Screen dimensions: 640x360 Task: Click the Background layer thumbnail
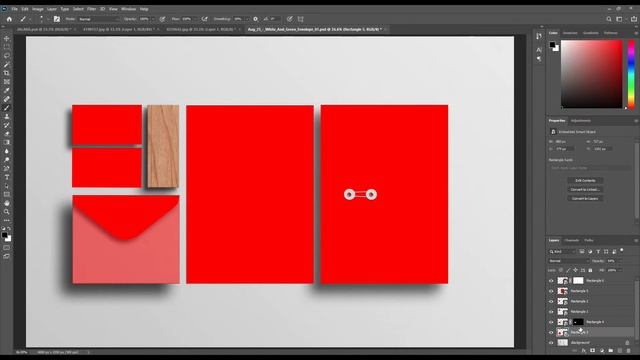click(x=562, y=343)
